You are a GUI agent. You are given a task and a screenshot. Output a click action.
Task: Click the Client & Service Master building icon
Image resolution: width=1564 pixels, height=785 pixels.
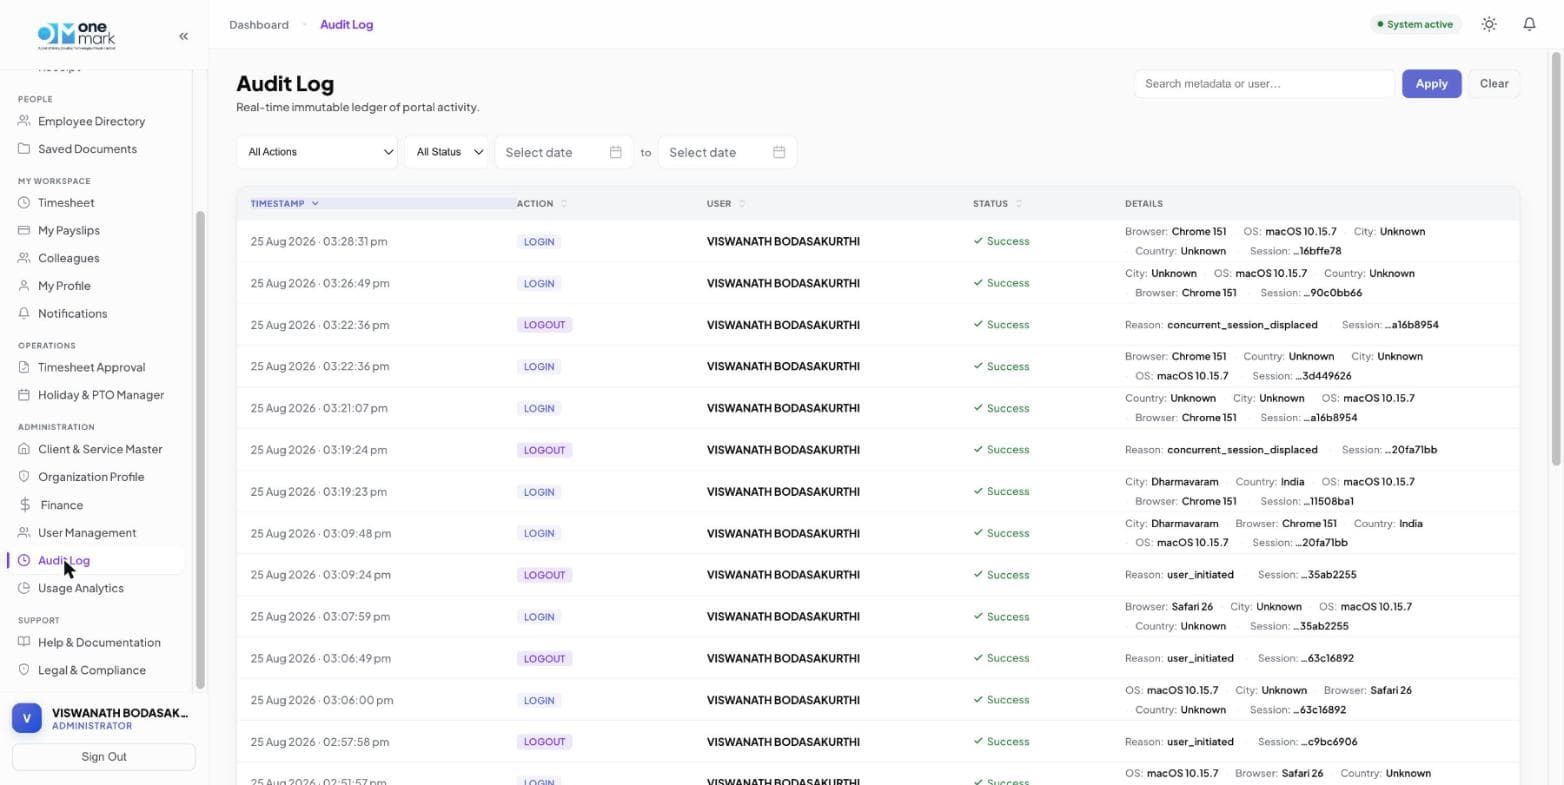(x=24, y=449)
